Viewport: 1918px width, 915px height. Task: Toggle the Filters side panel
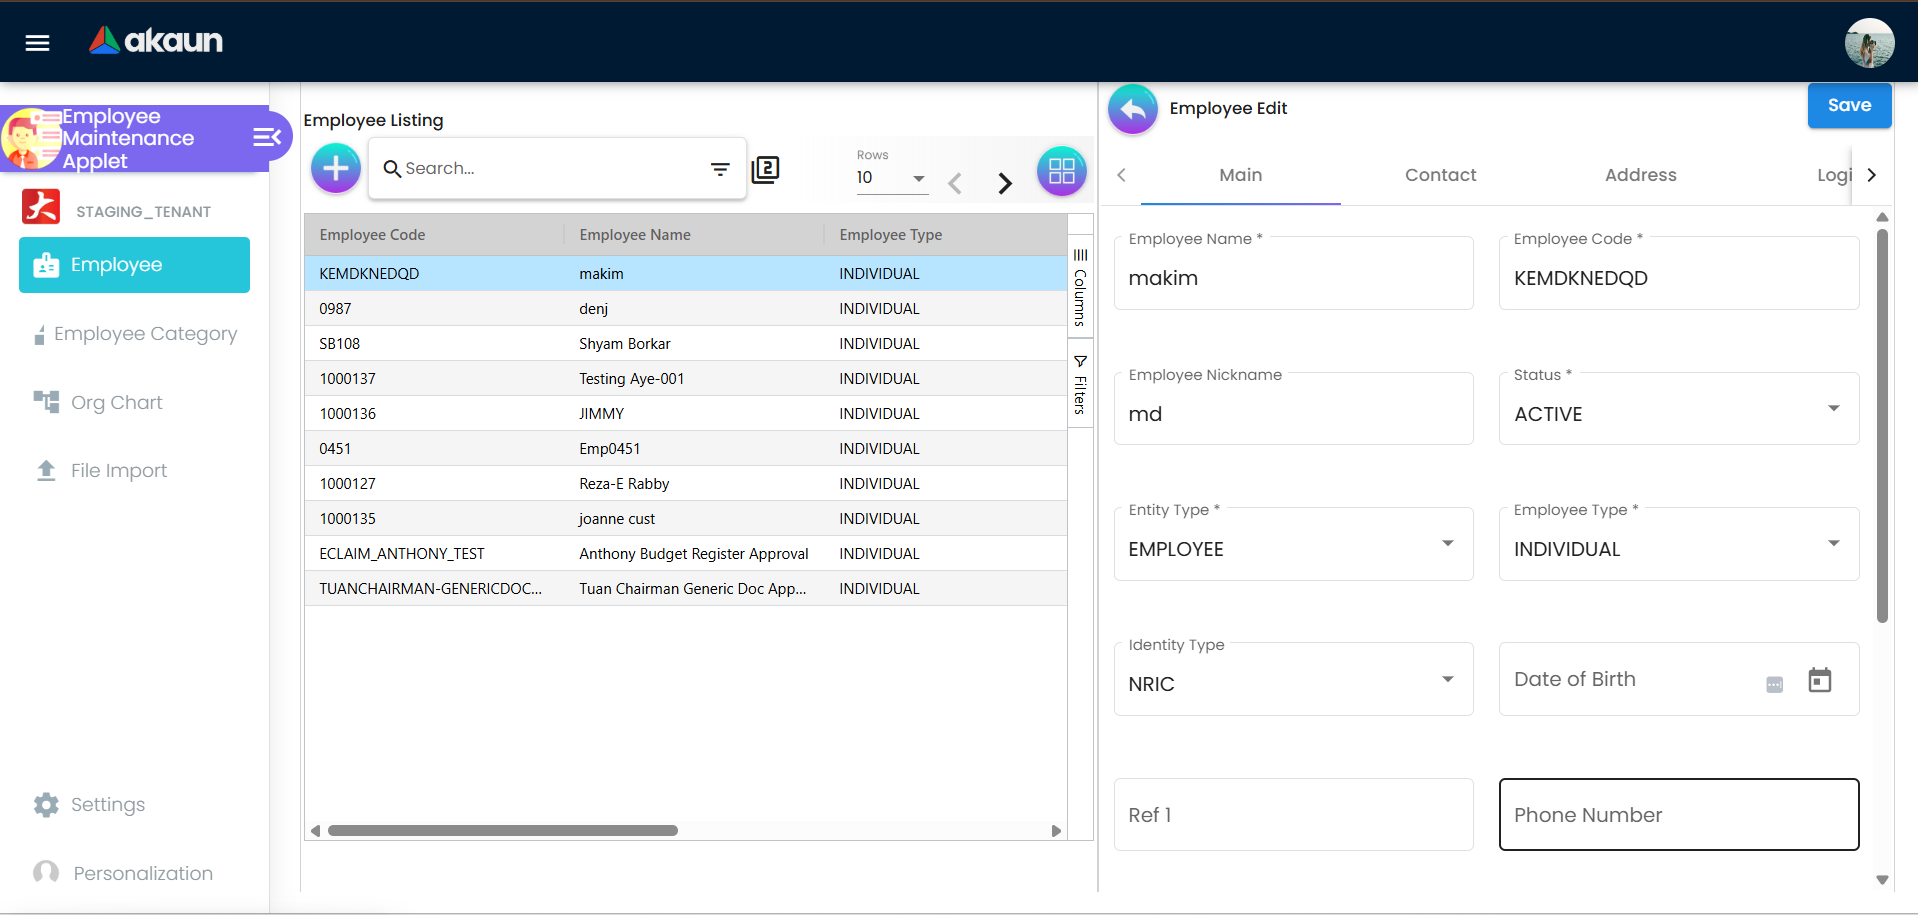pyautogui.click(x=1080, y=385)
